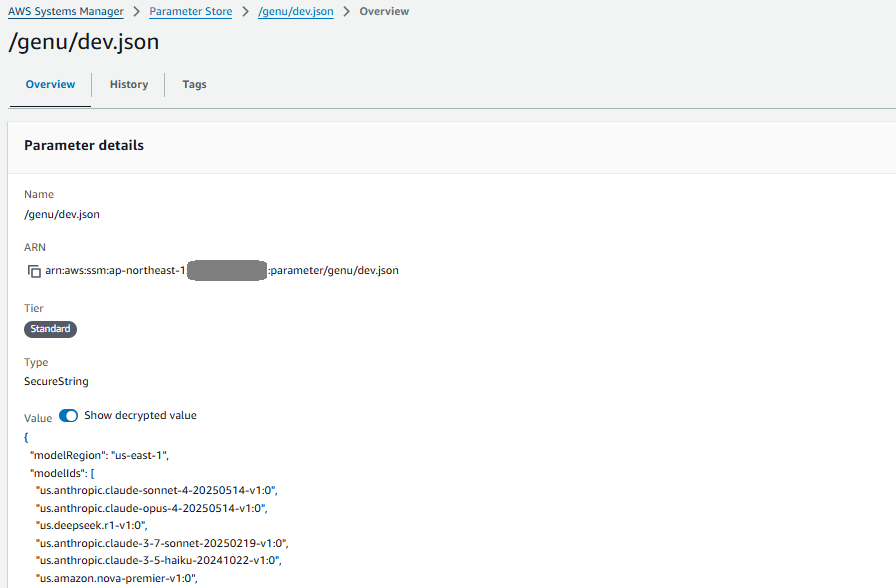Image resolution: width=896 pixels, height=588 pixels.
Task: Click the ARN string starting arn:aws:ssm:ap-northeast-1
Action: coord(222,270)
